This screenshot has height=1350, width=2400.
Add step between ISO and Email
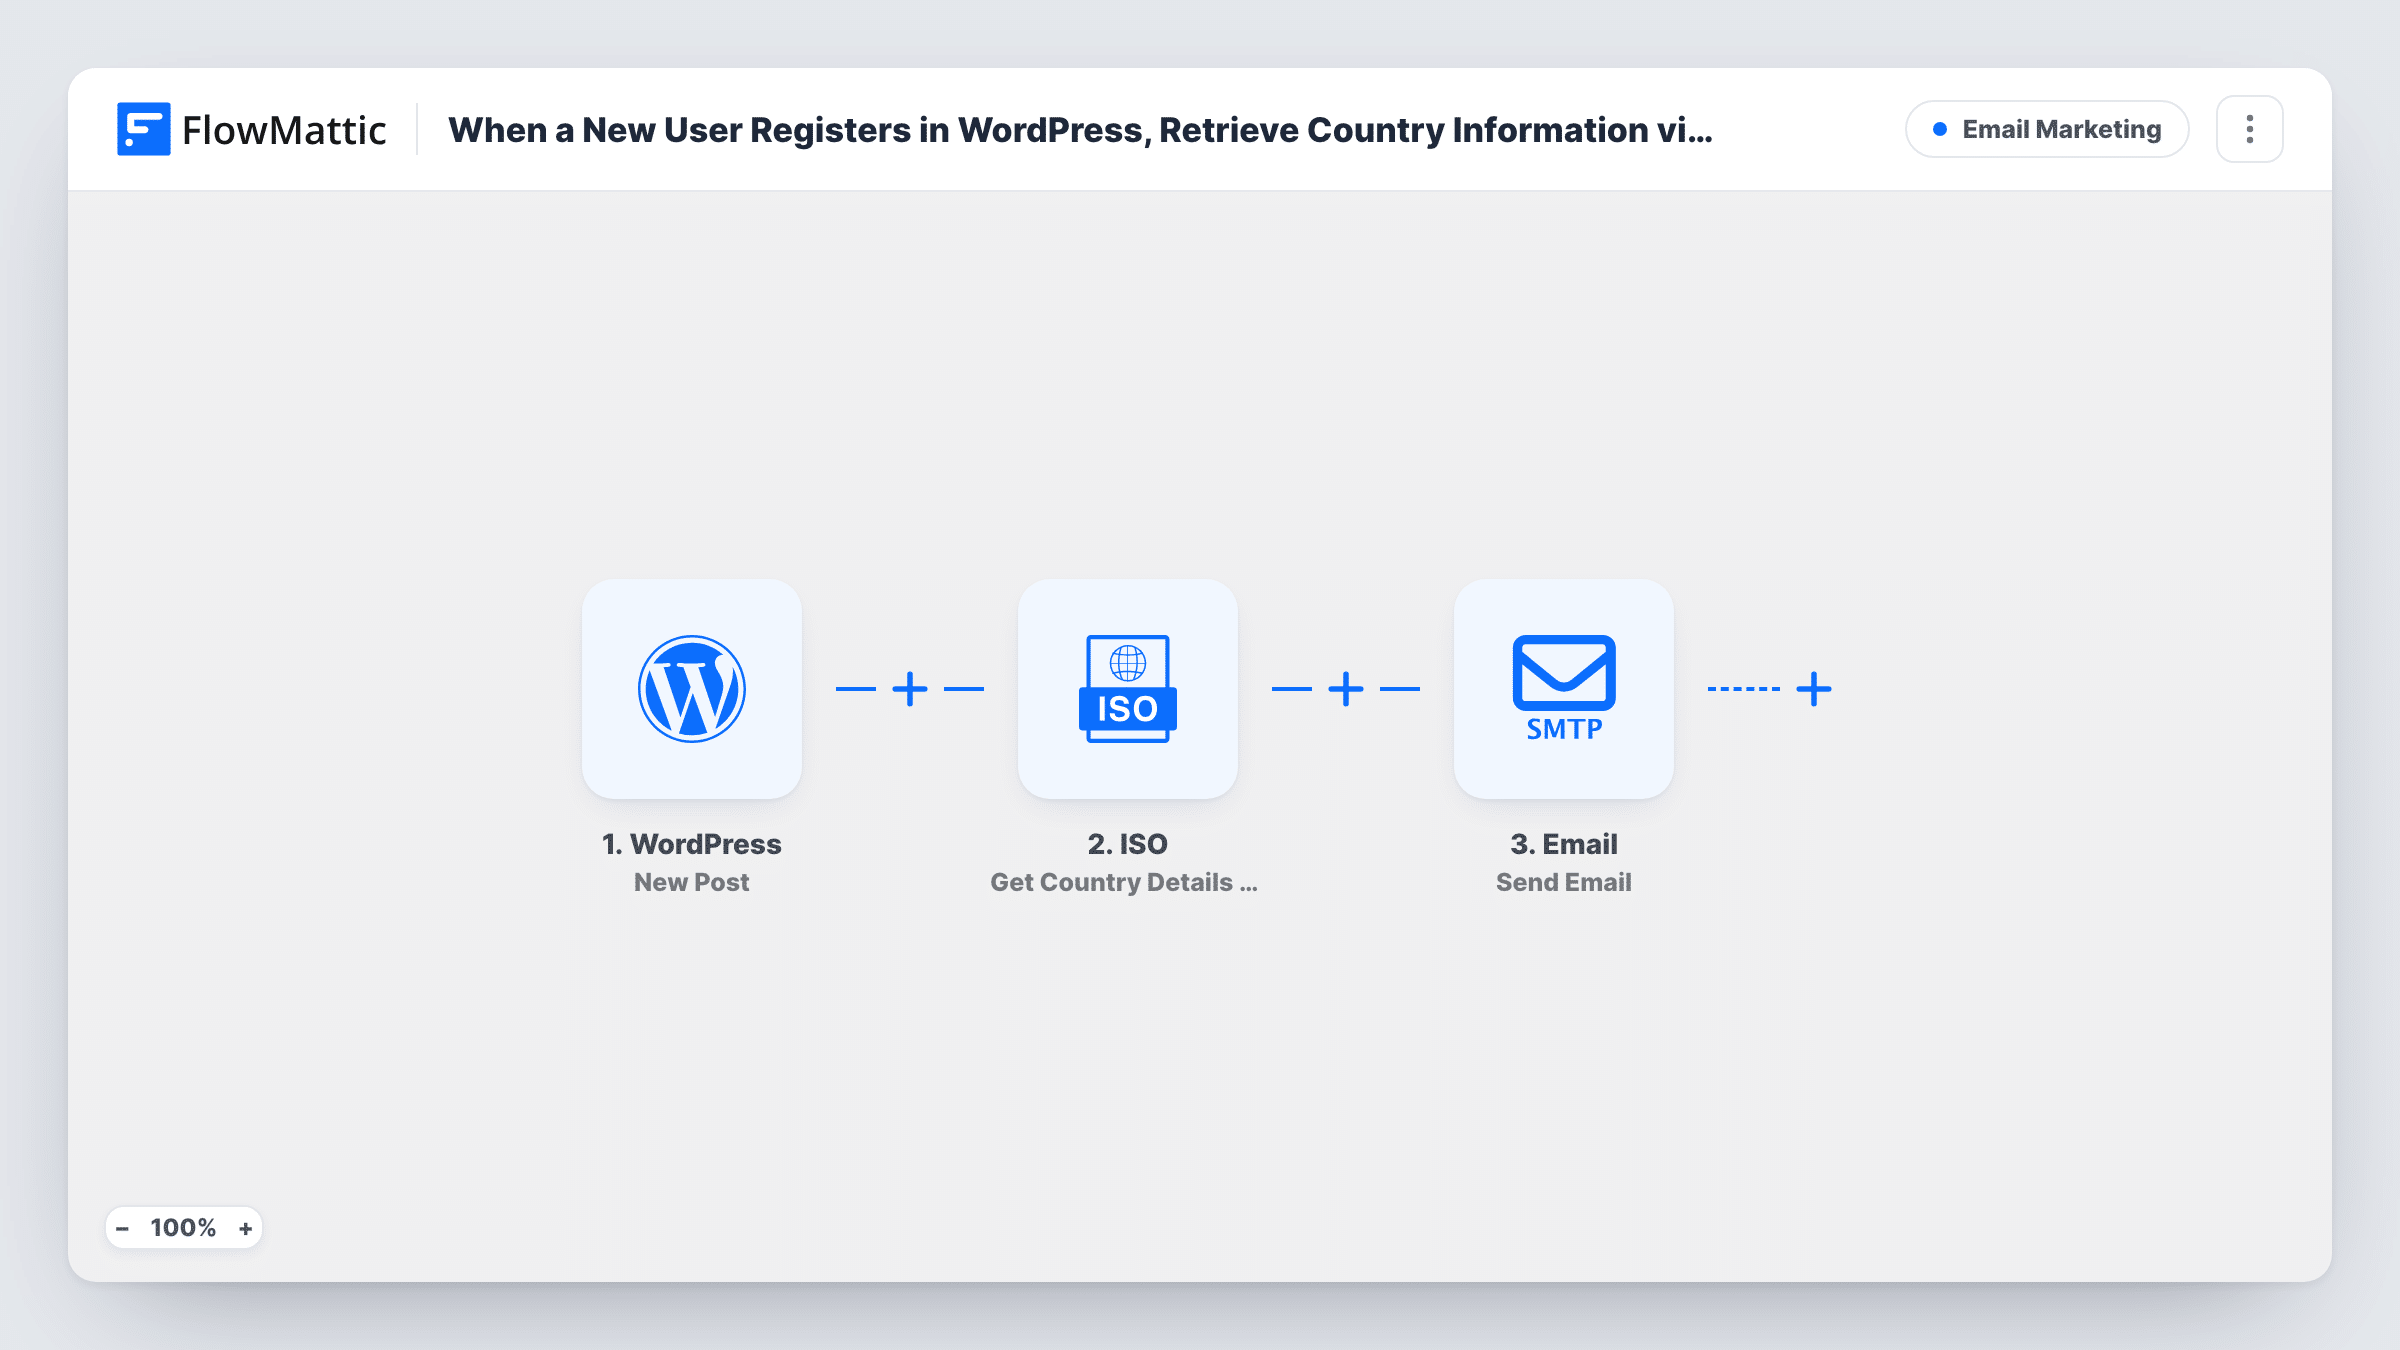1346,689
